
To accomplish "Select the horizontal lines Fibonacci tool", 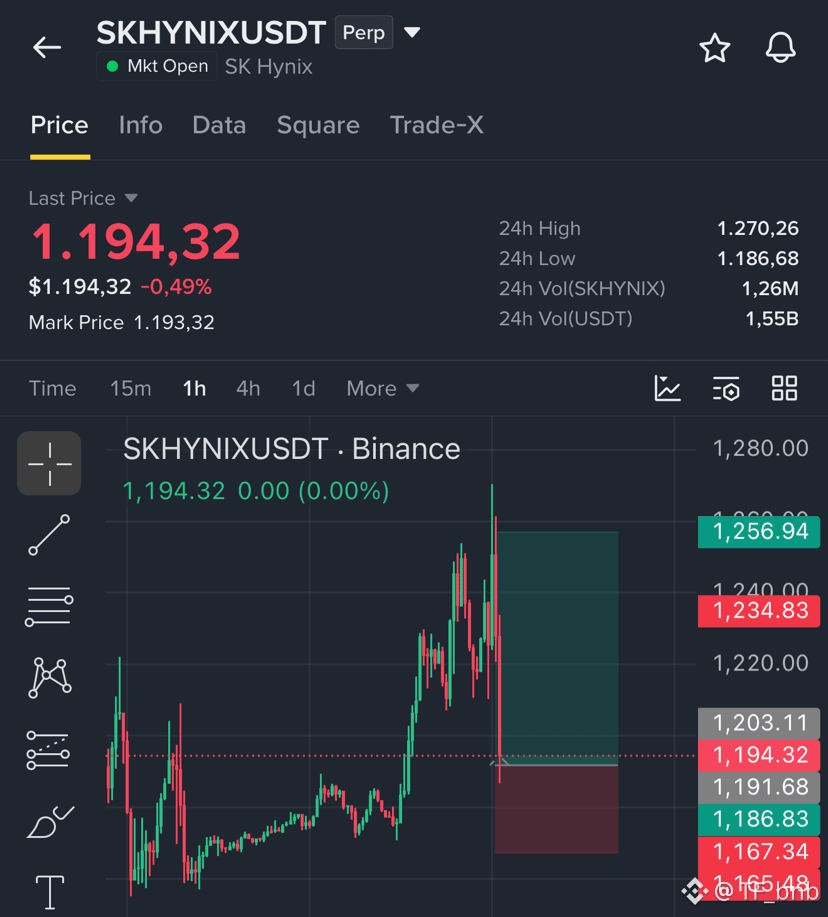I will [49, 606].
